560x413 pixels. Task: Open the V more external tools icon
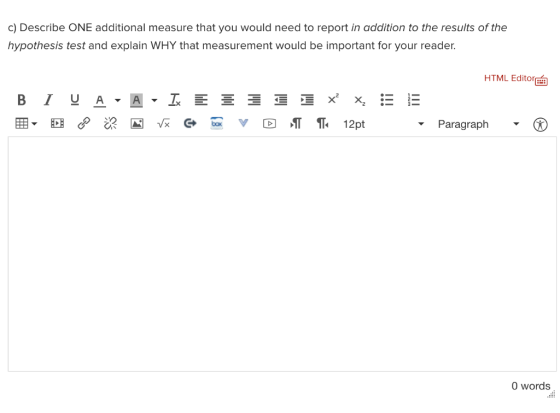pos(243,123)
